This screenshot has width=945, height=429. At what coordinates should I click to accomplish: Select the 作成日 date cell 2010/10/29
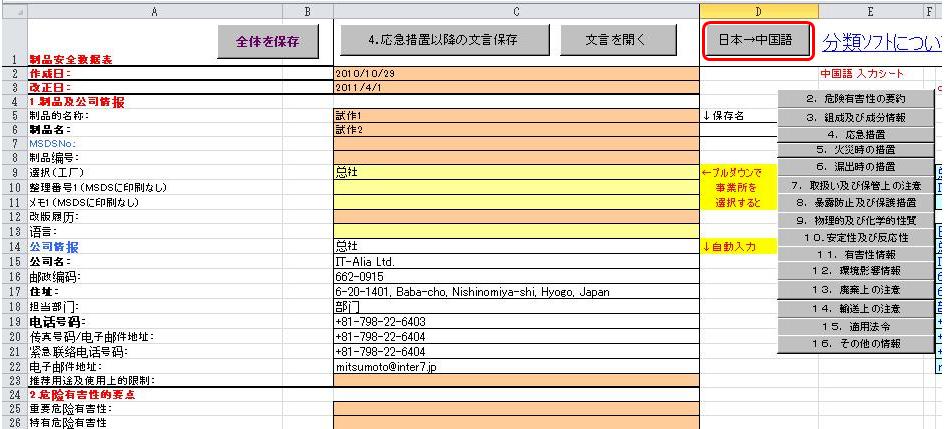click(x=516, y=74)
